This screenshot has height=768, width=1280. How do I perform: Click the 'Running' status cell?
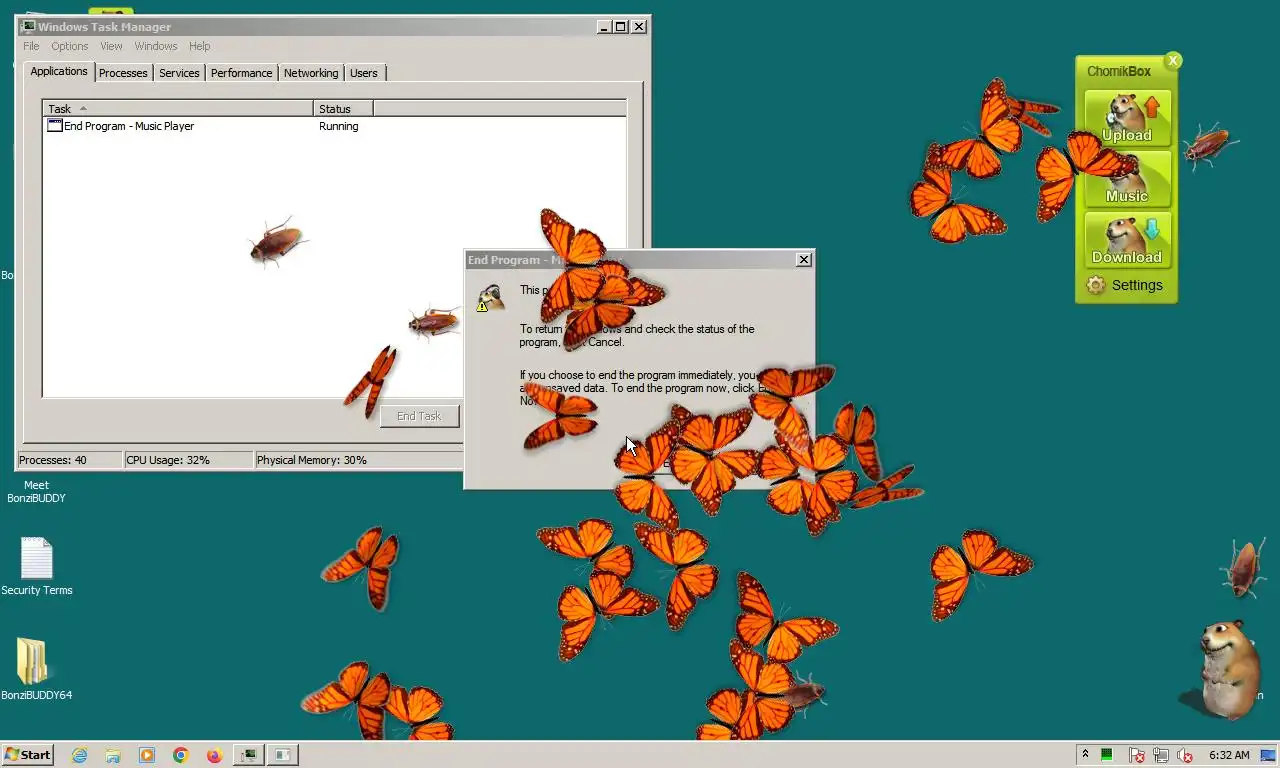pos(338,126)
